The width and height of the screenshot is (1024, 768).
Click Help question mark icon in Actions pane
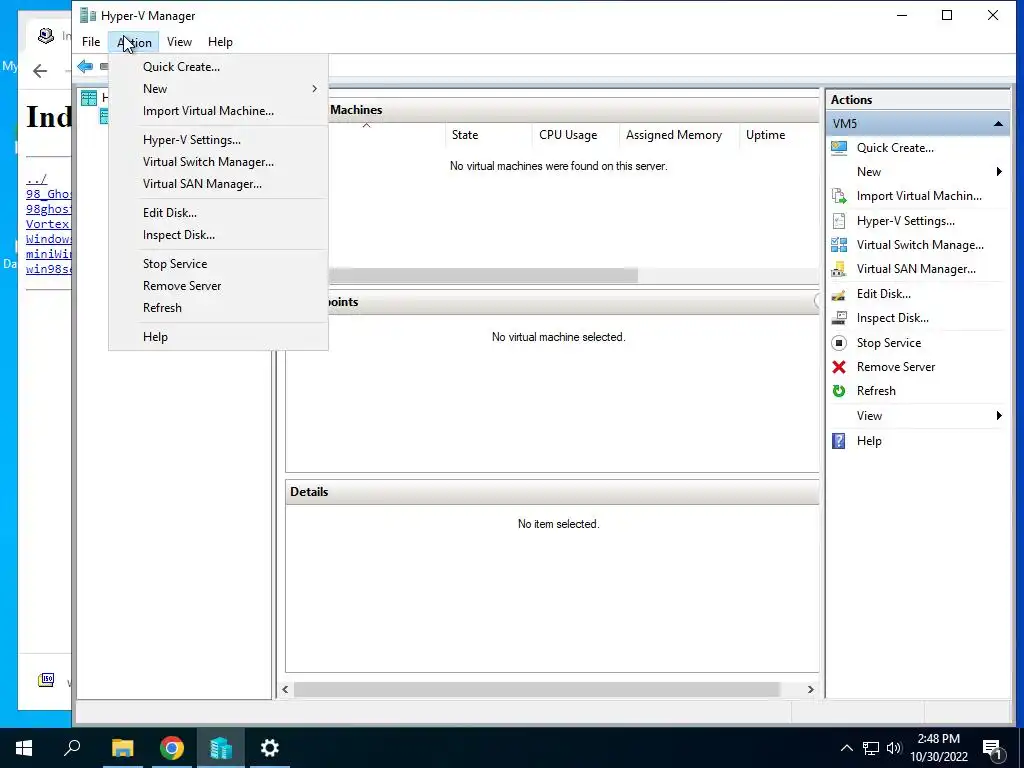point(839,441)
